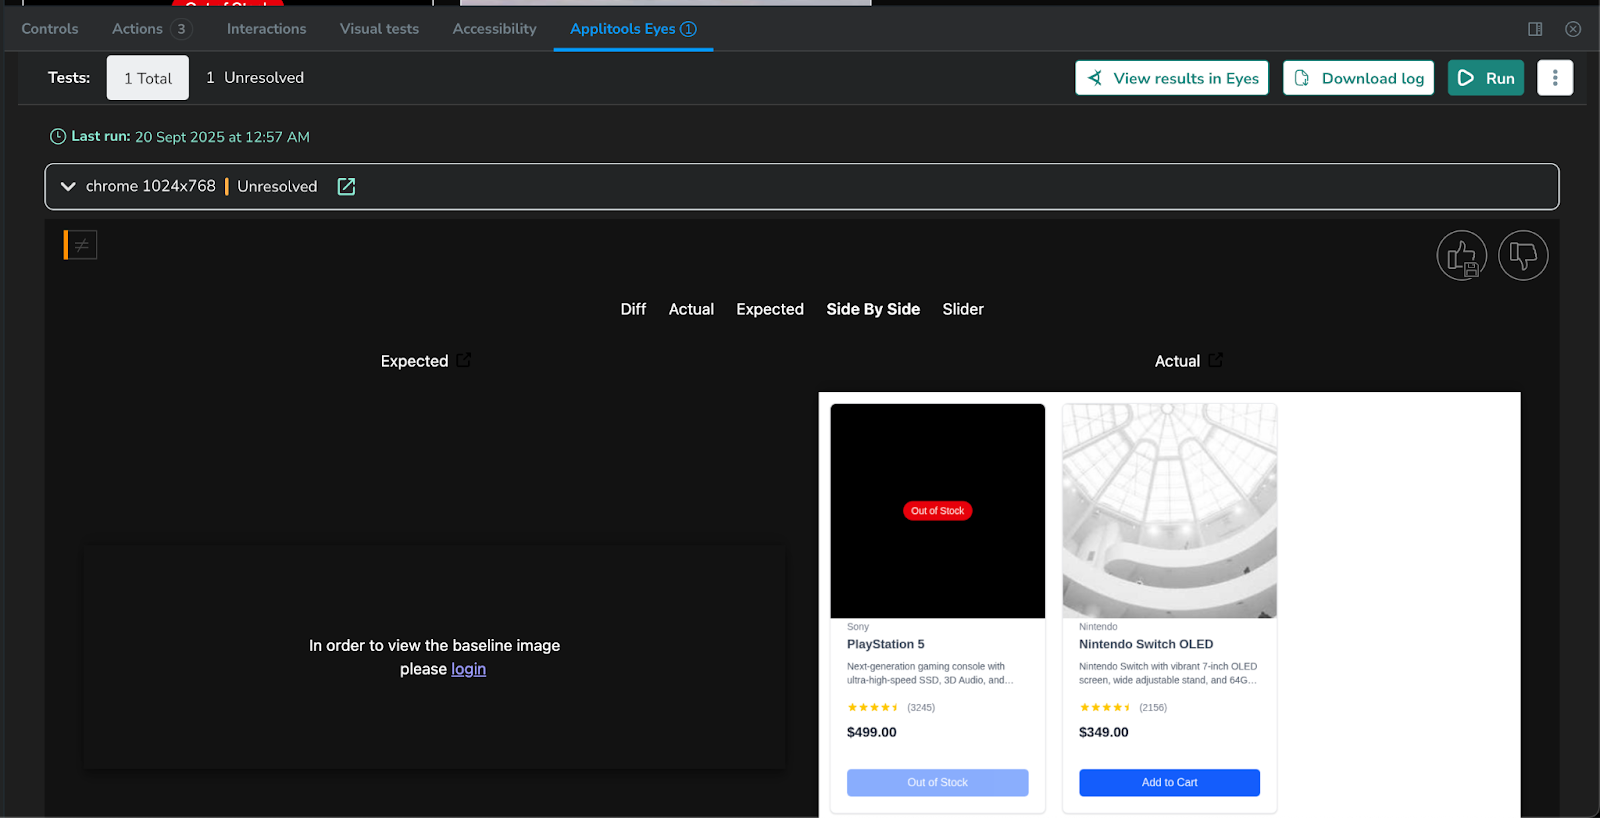
Task: Toggle the panel orientation icon
Action: (1535, 29)
